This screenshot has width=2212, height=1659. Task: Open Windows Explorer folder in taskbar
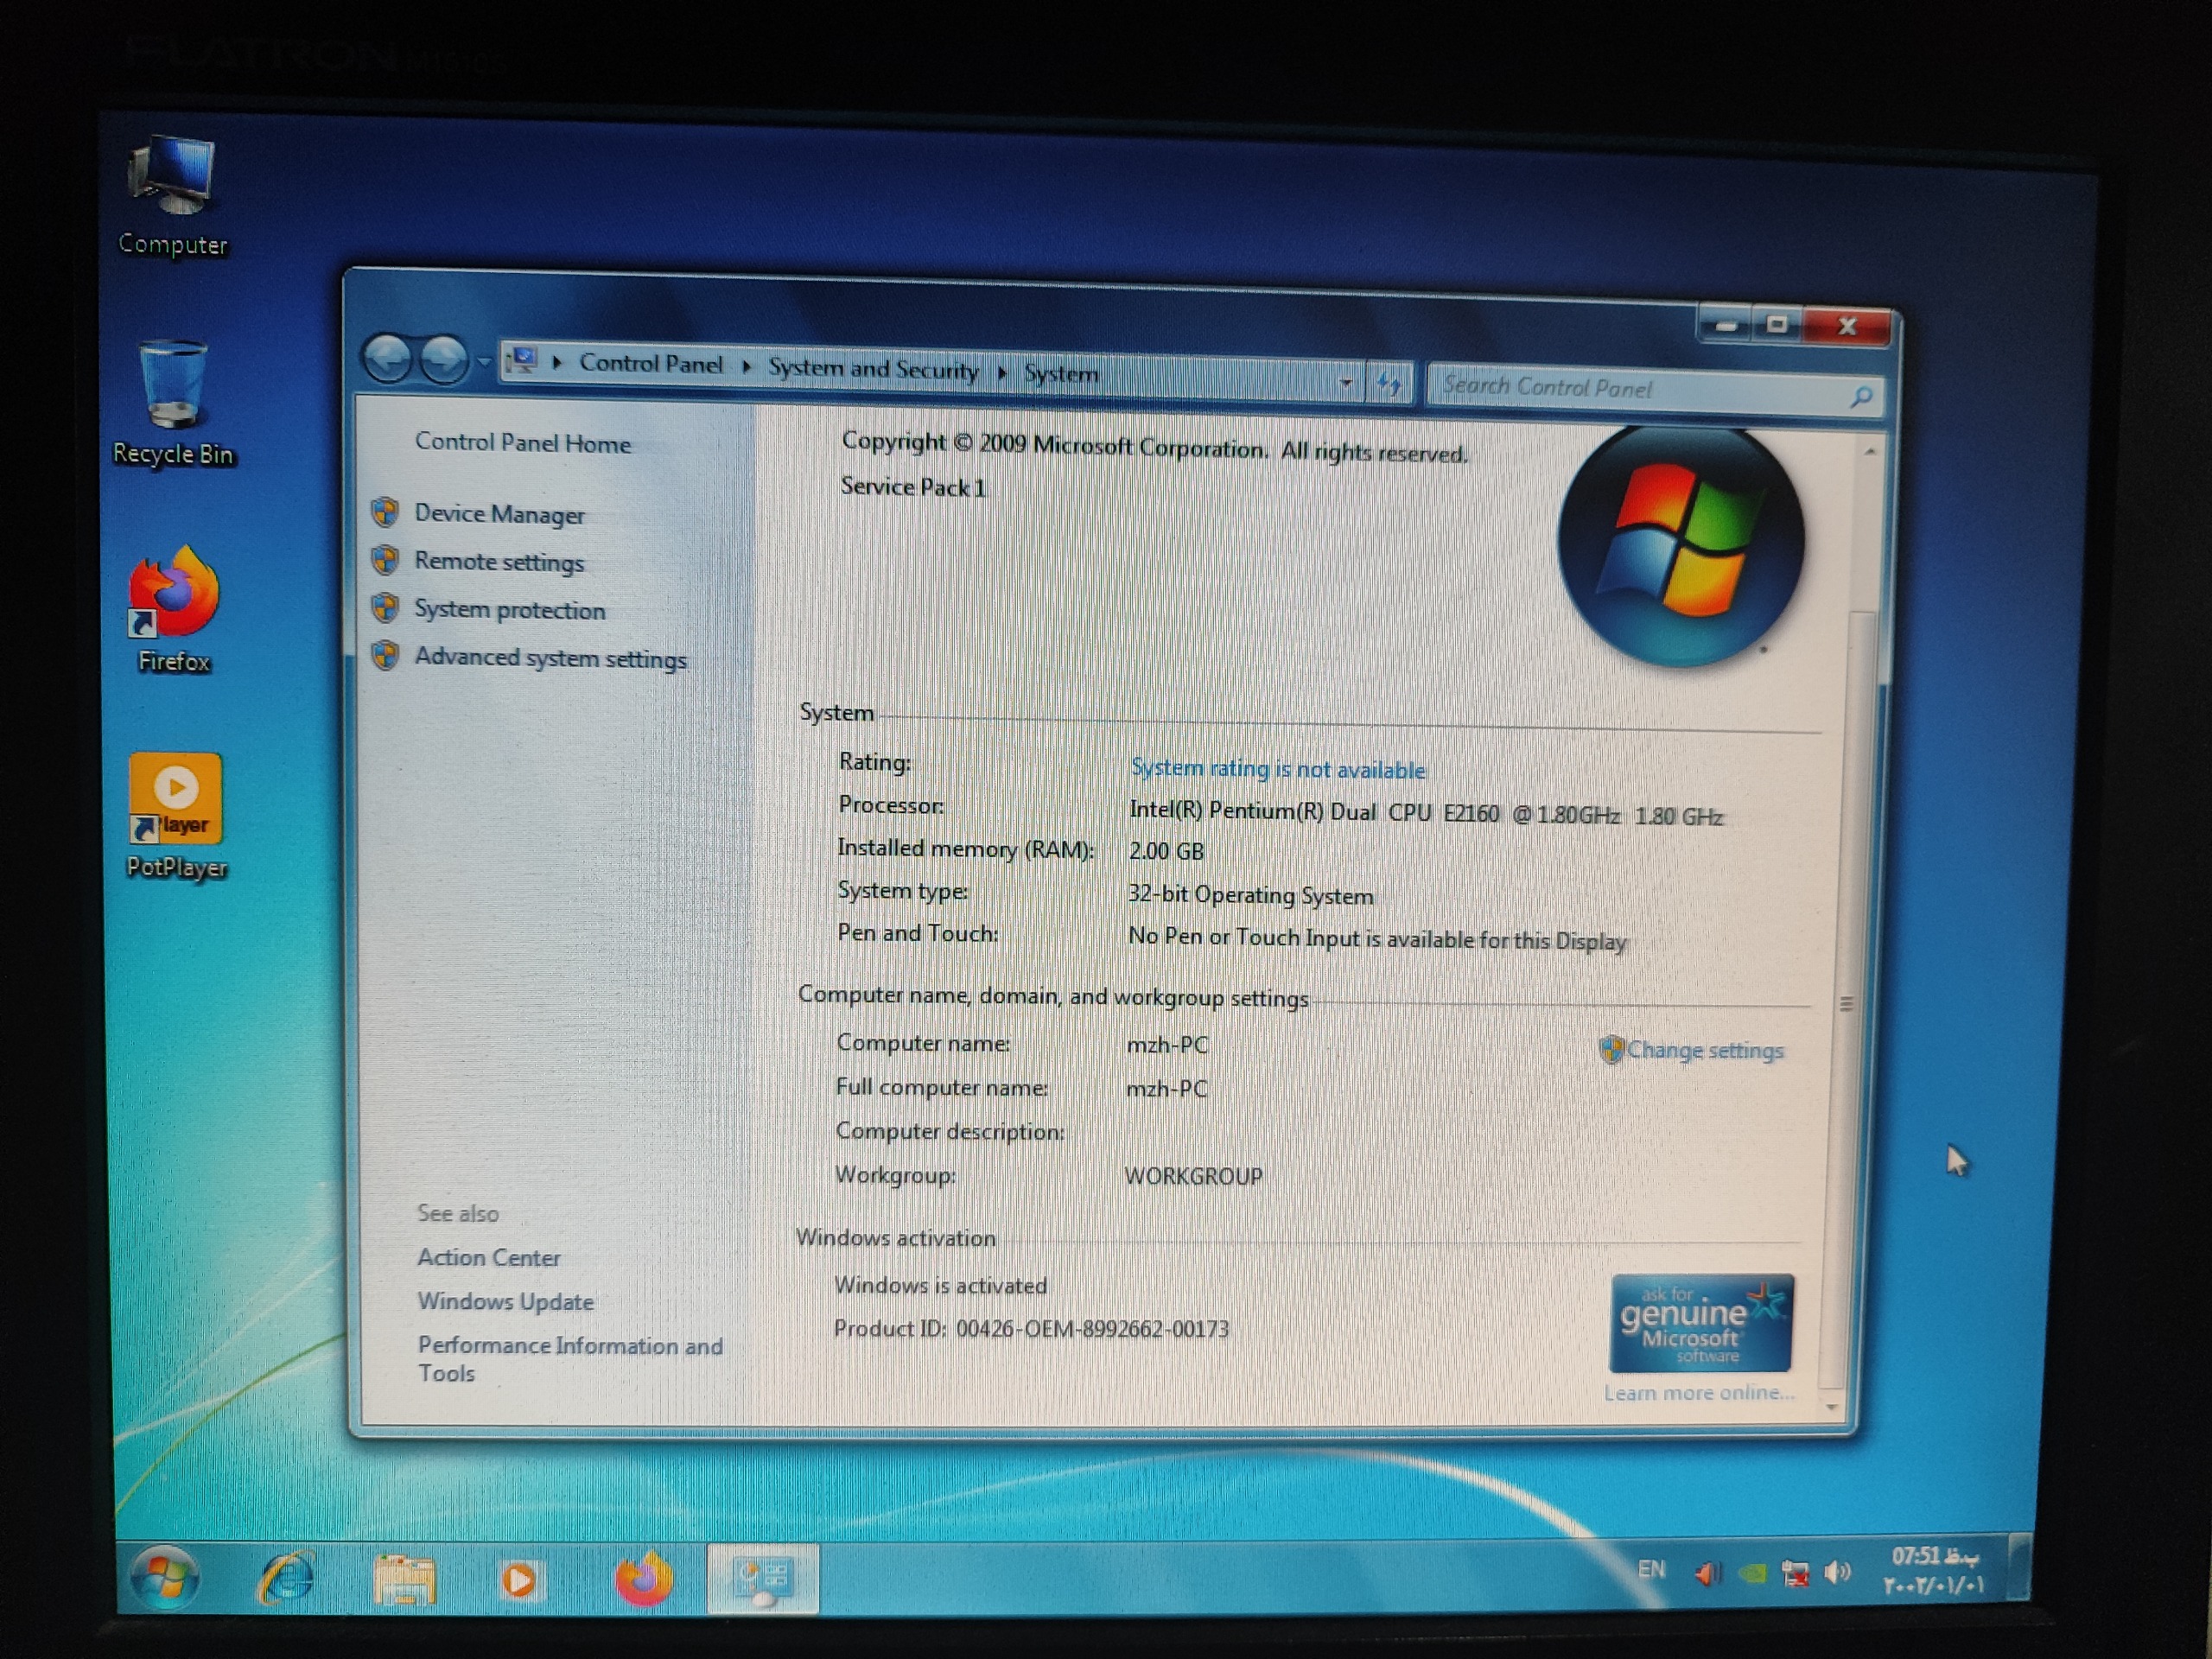click(404, 1582)
